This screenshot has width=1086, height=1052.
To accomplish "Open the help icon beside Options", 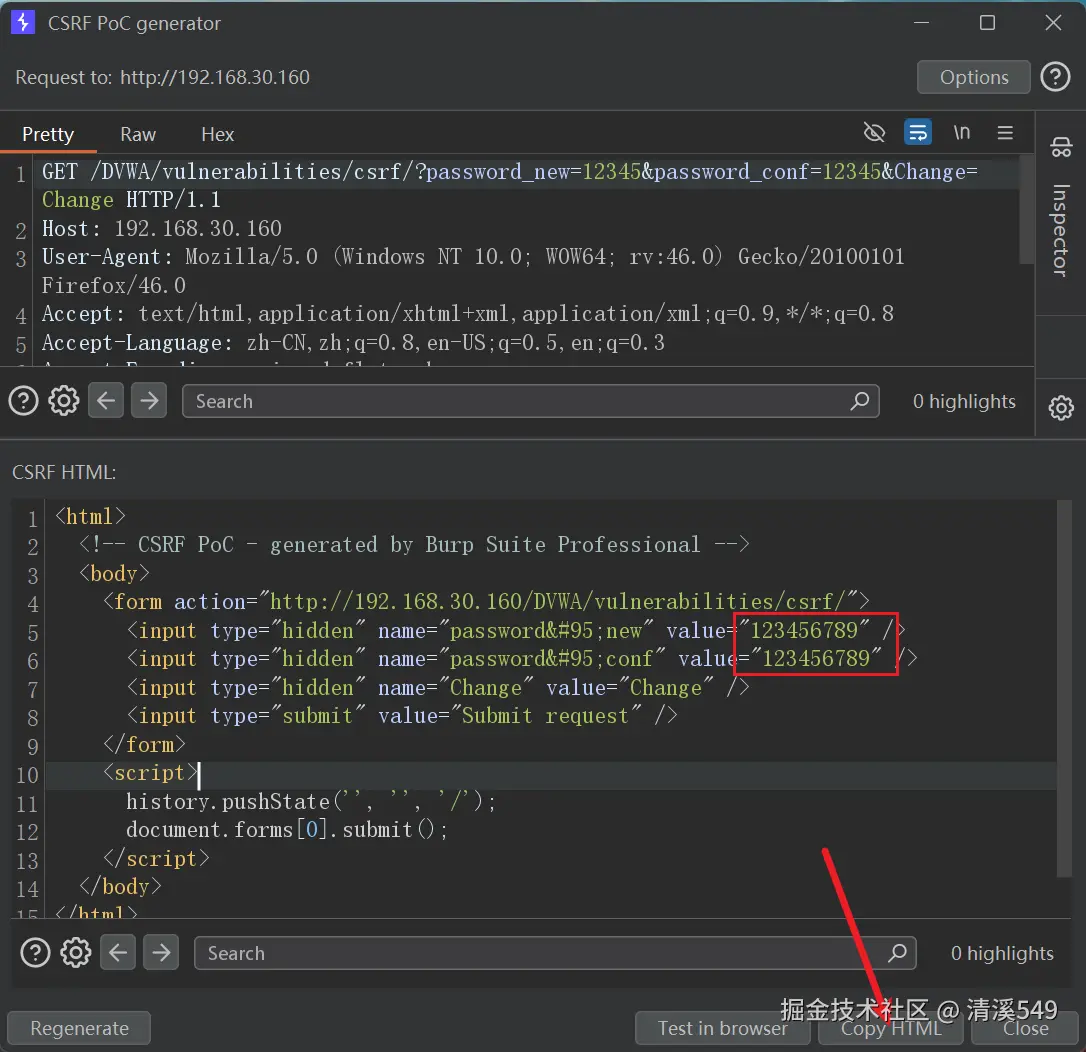I will pyautogui.click(x=1056, y=77).
